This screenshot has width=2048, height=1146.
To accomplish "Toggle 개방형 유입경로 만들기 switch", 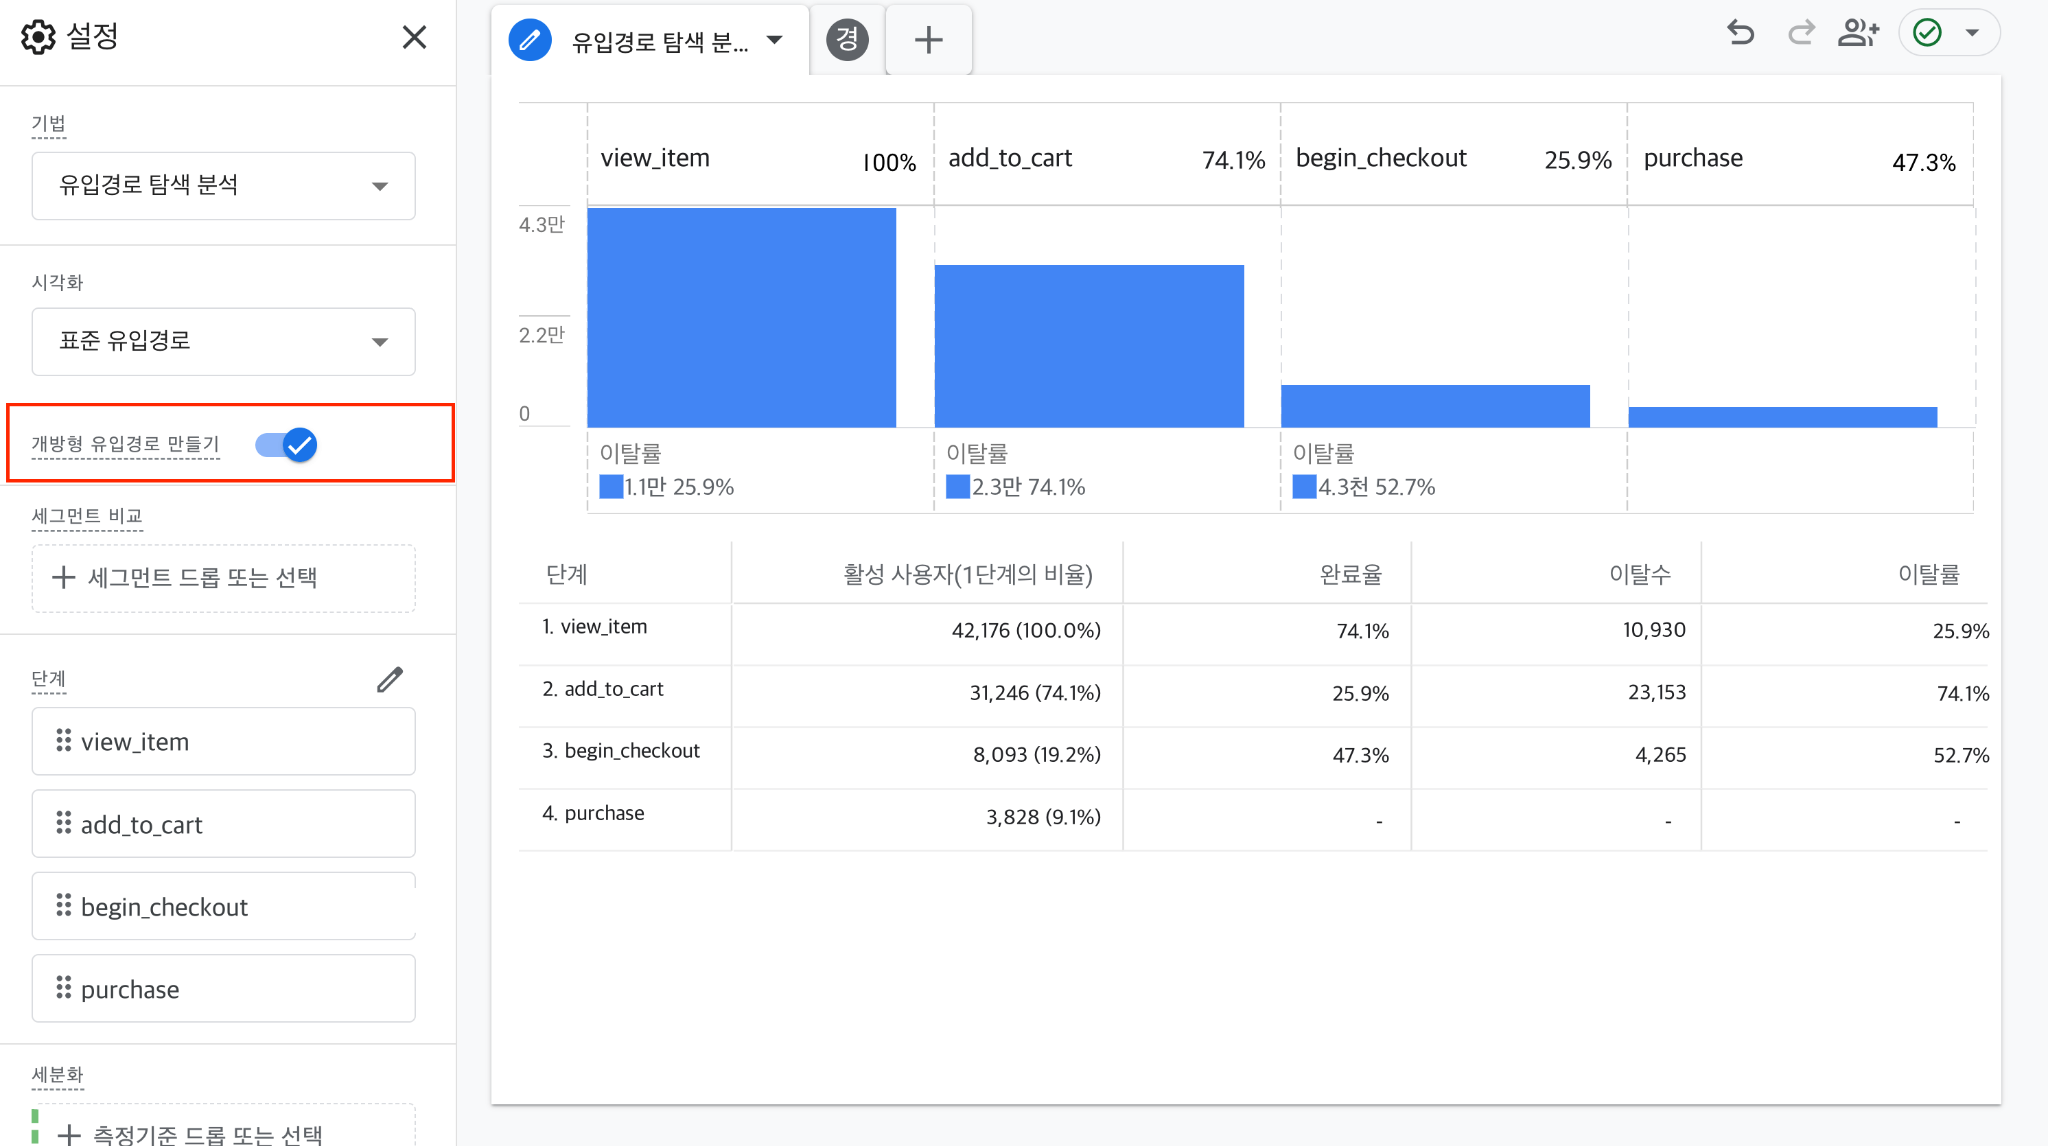I will (286, 444).
